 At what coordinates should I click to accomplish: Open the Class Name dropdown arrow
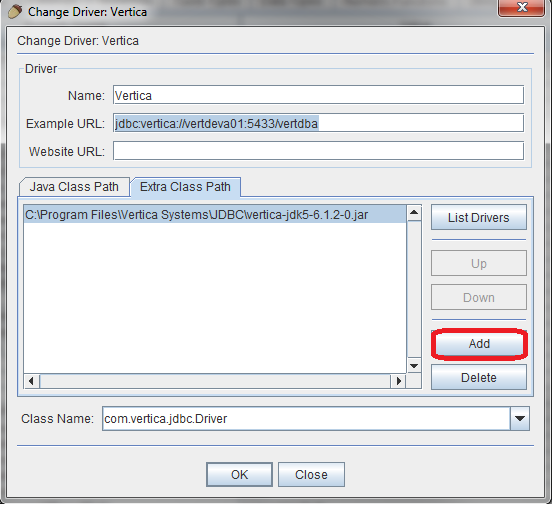coord(520,418)
